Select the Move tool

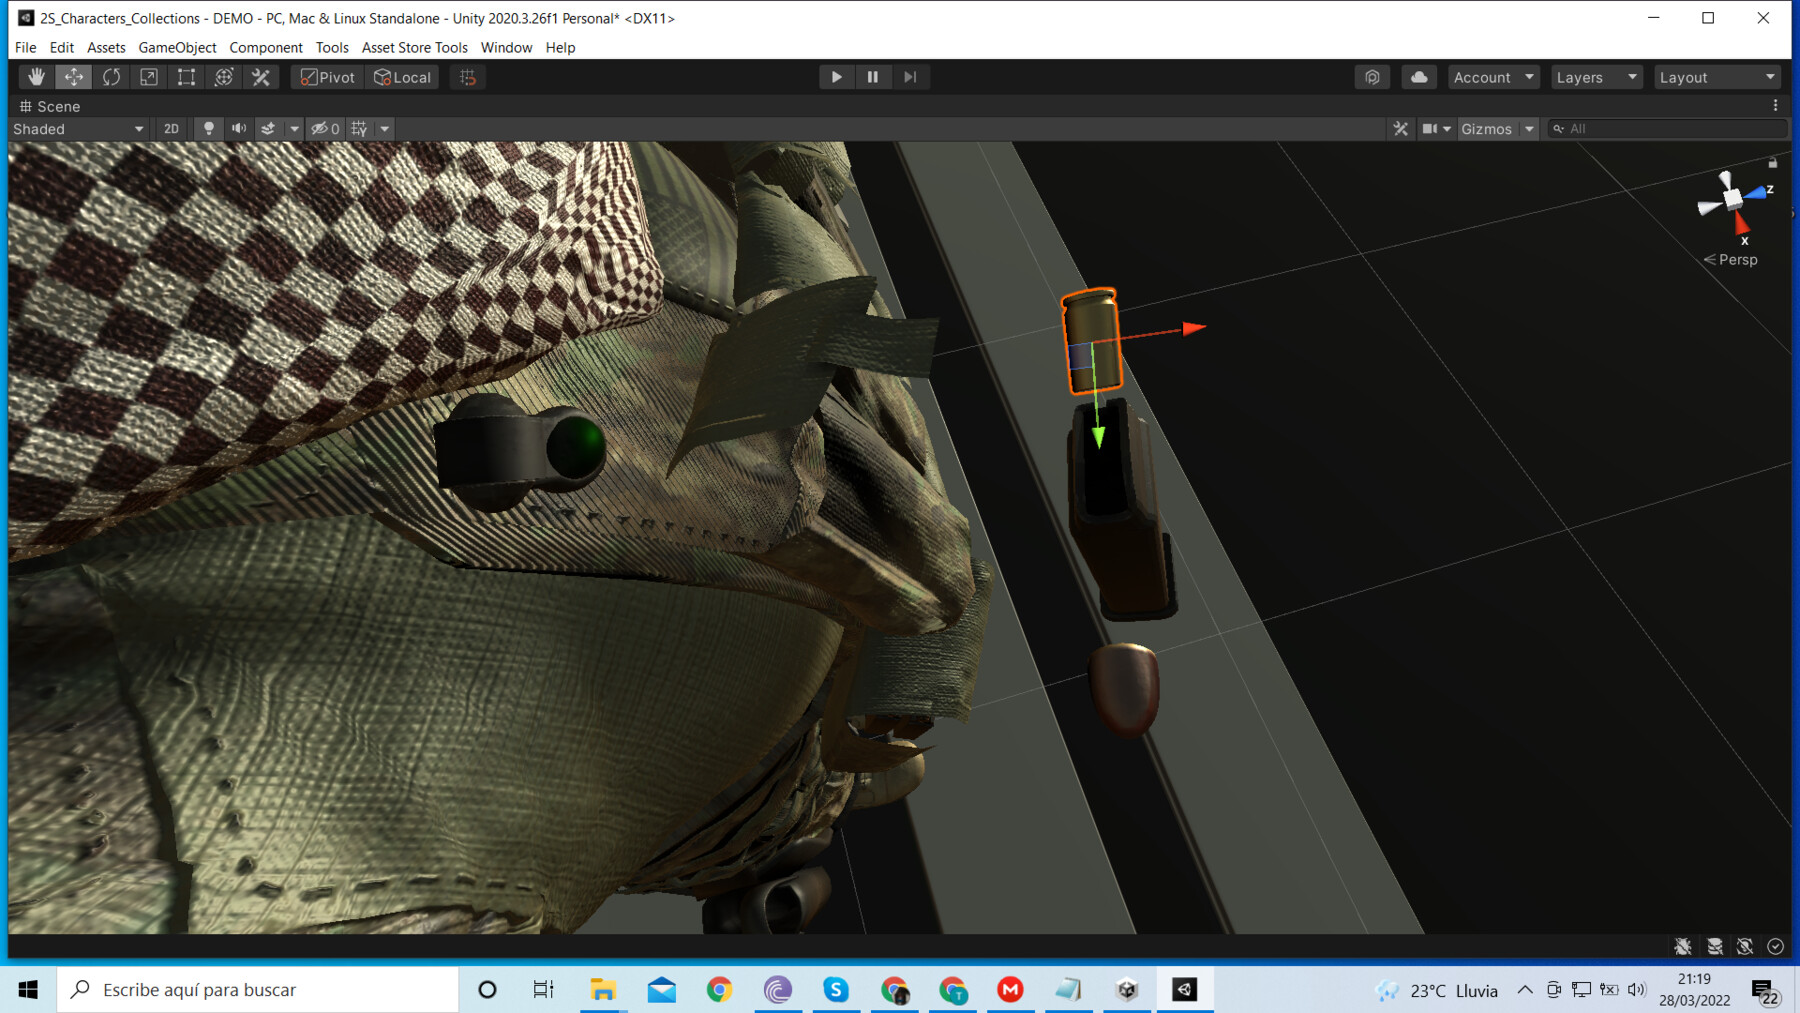point(74,77)
